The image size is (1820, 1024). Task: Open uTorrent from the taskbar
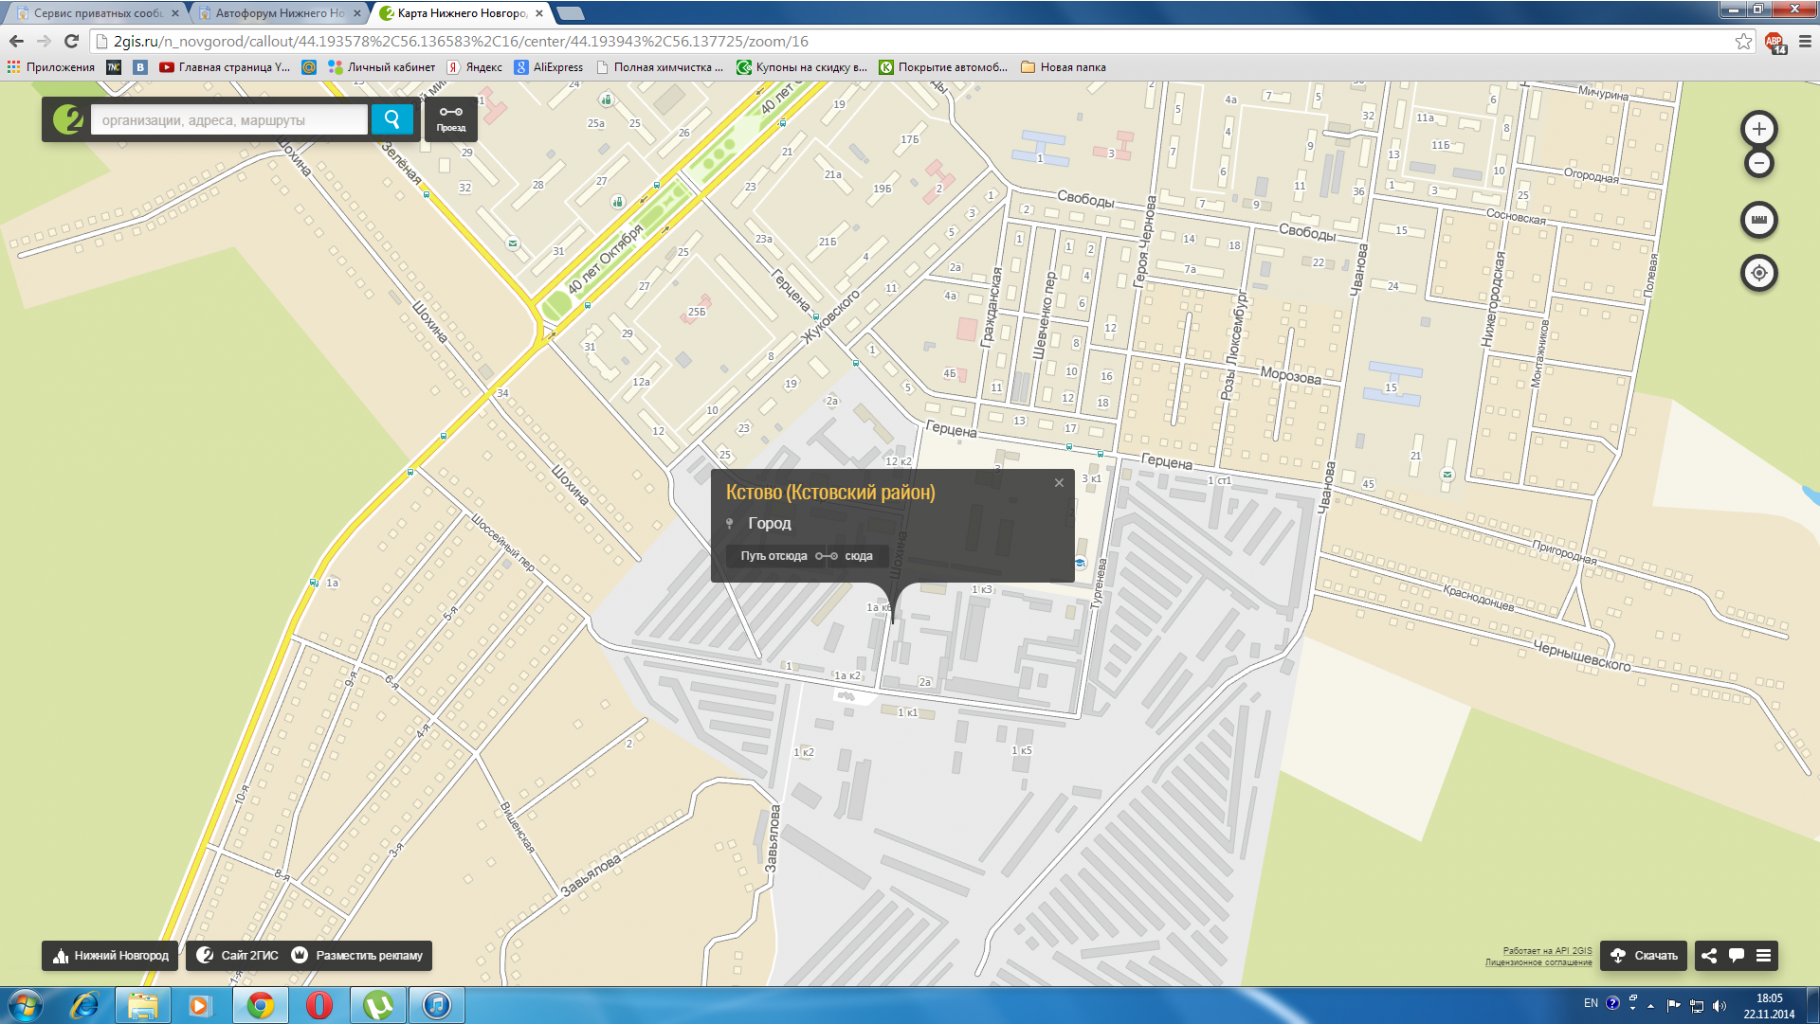click(x=378, y=1005)
